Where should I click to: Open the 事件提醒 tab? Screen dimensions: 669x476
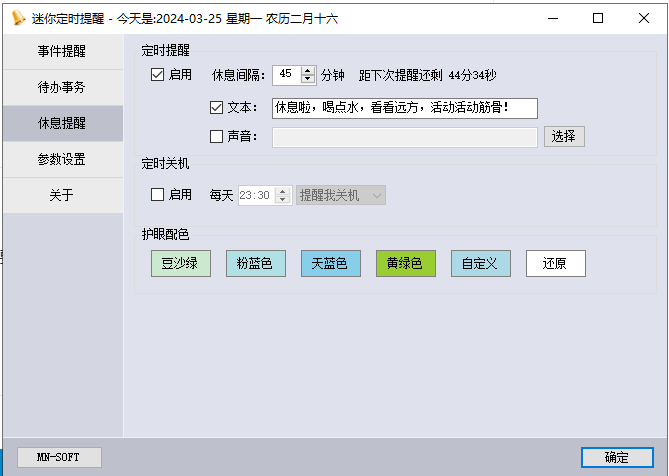[x=62, y=52]
